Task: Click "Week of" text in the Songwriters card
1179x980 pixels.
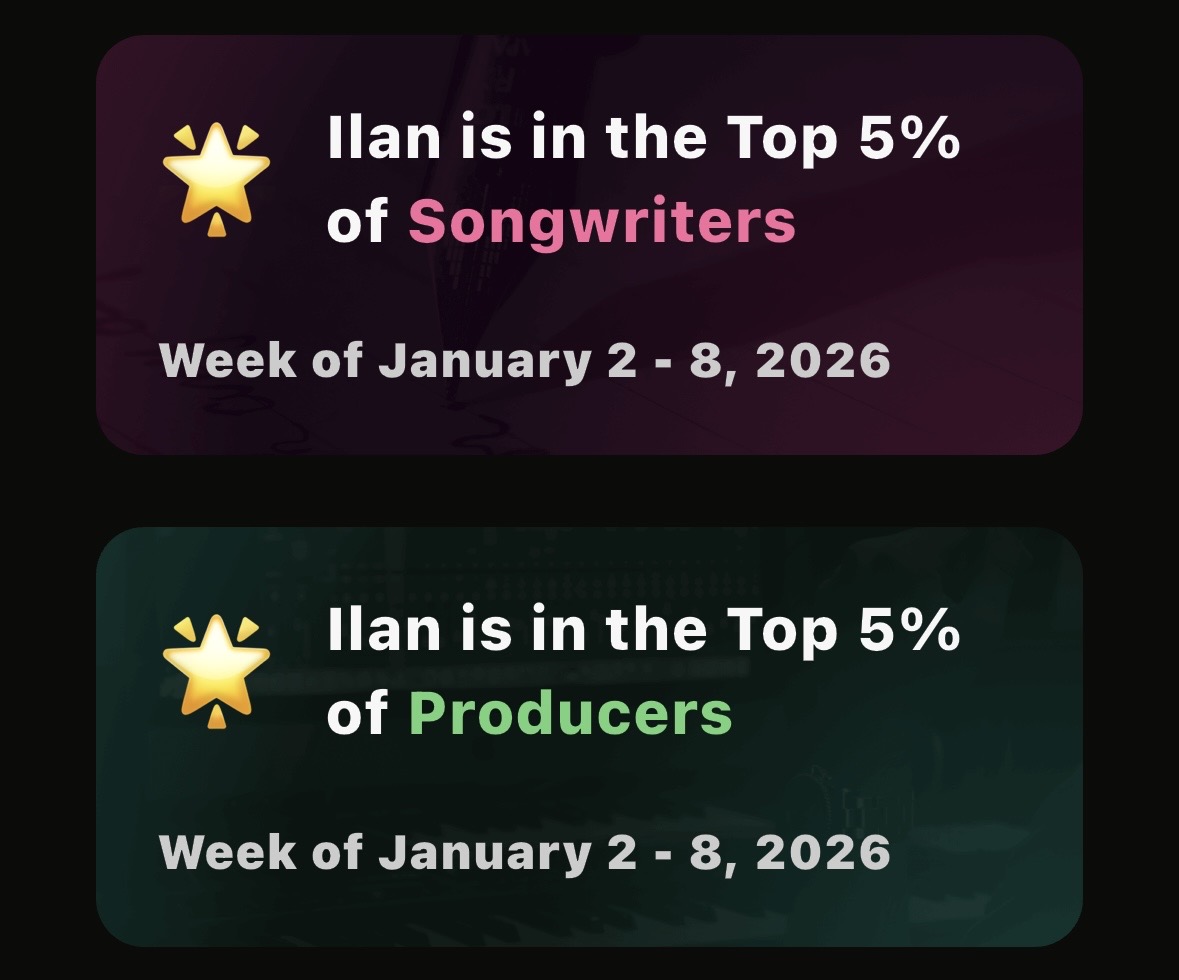Action: point(261,360)
